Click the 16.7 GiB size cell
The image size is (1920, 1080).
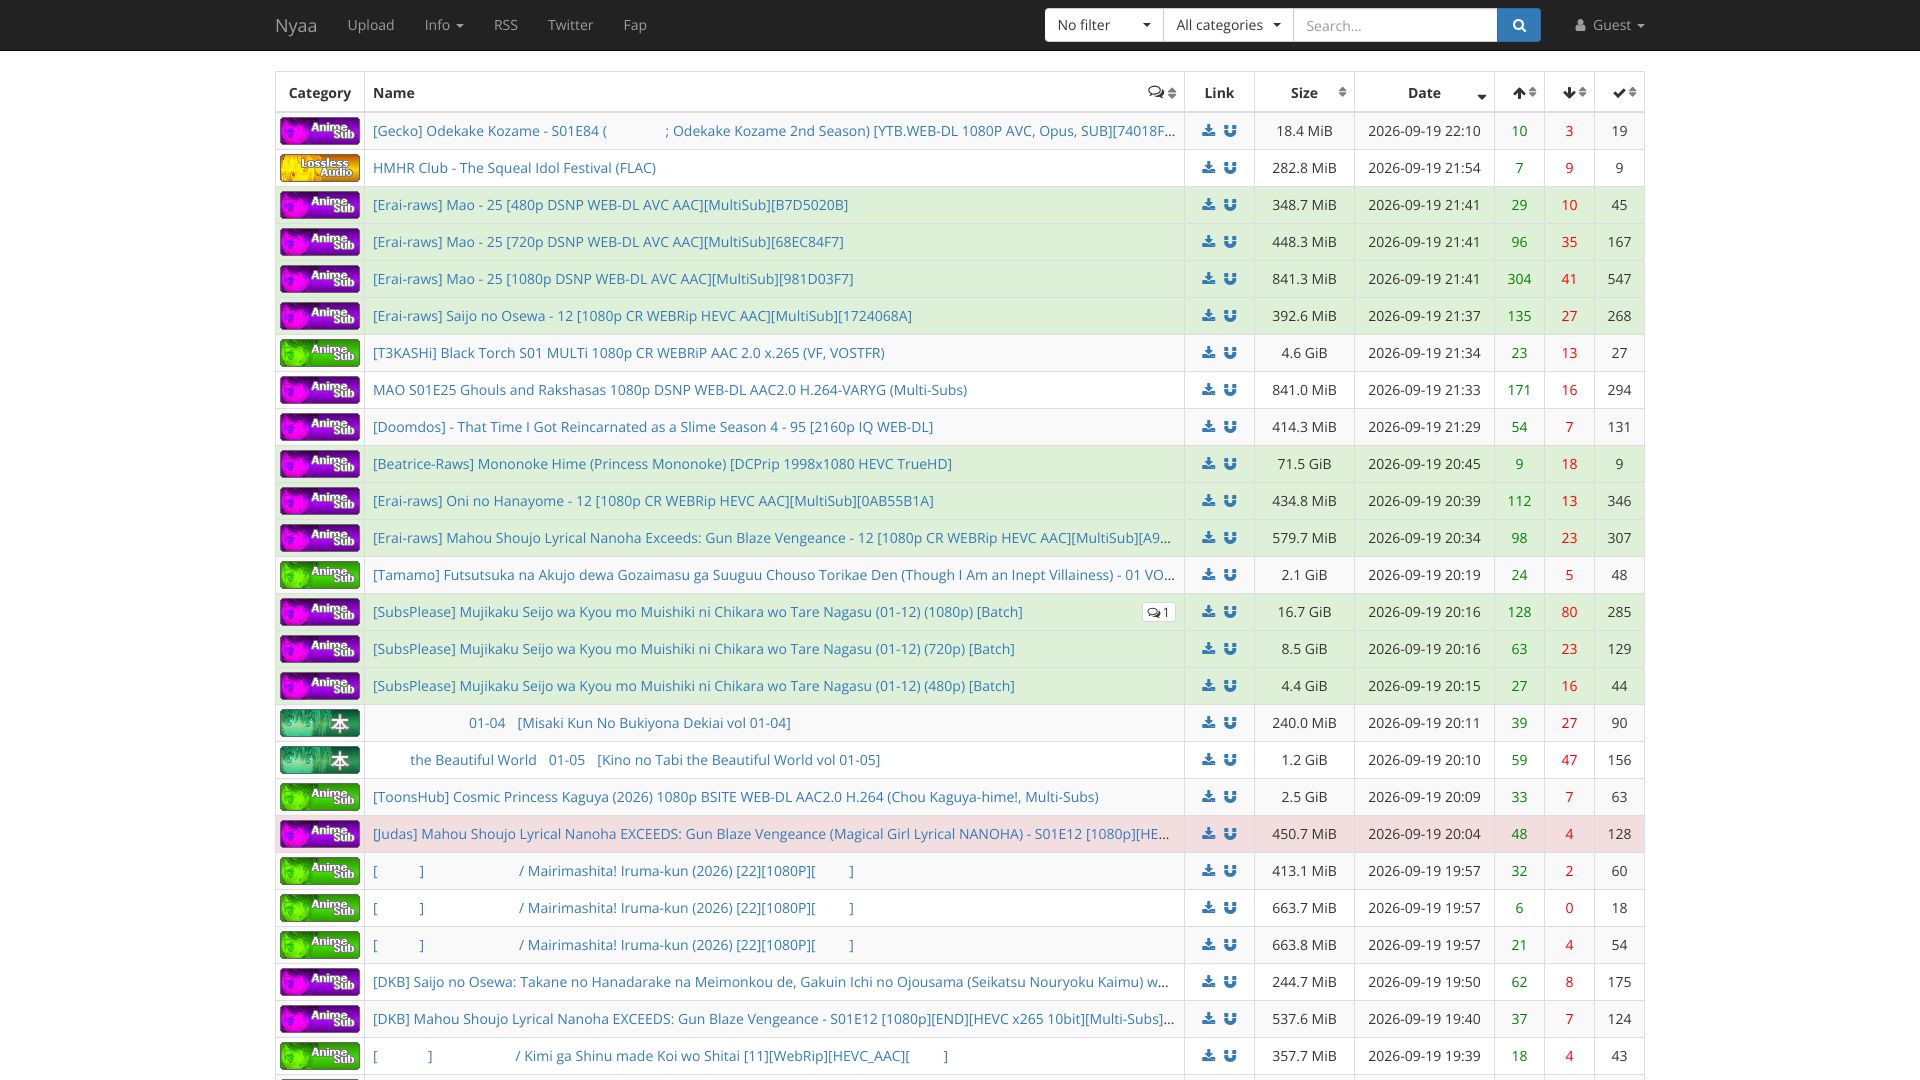[x=1304, y=612]
